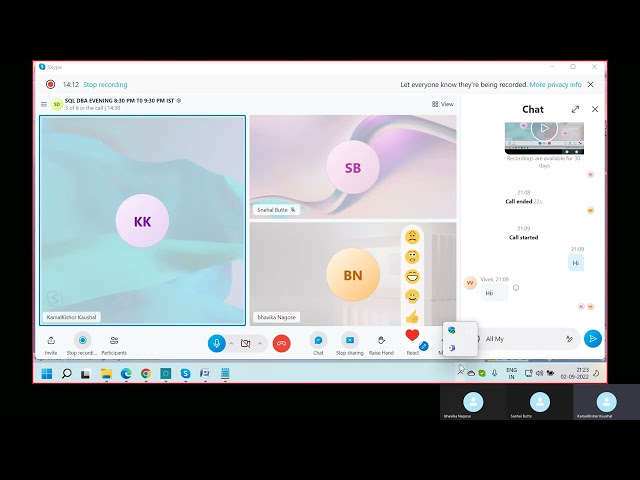
Task: Click the Invite share icon
Action: (x=51, y=340)
